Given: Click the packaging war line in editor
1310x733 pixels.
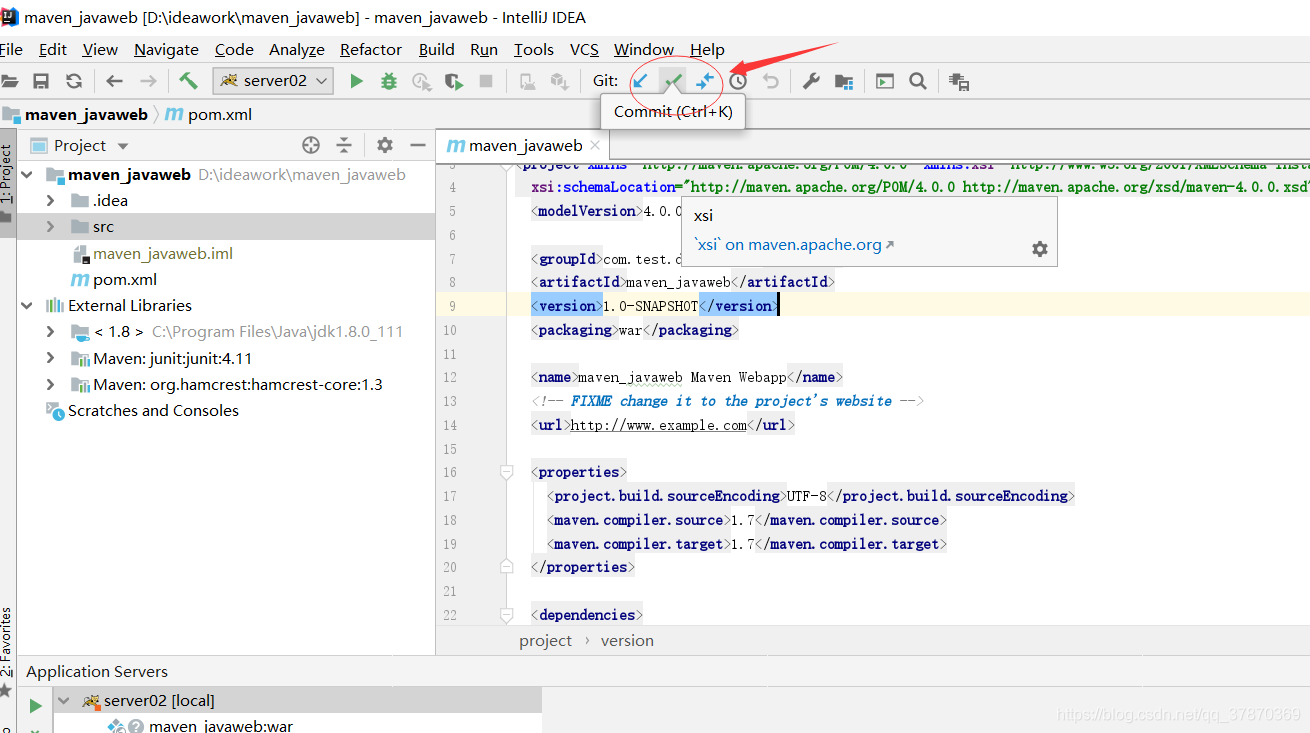Looking at the screenshot, I should [x=636, y=330].
